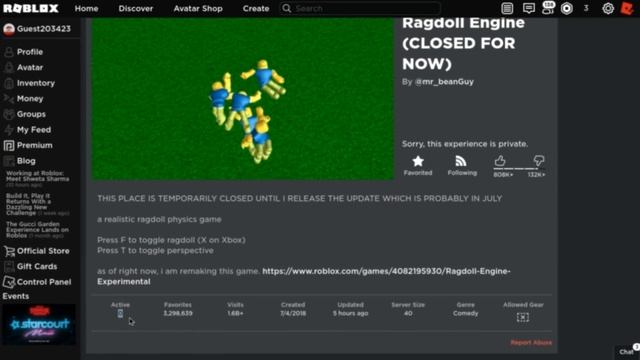Image resolution: width=640 pixels, height=360 pixels.
Task: Click the thumbs up like icon
Action: 500,160
